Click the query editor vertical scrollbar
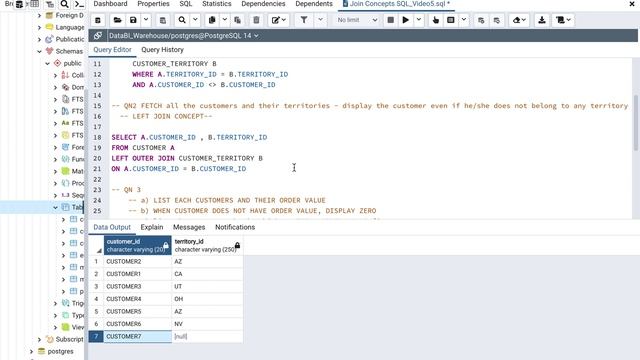Image resolution: width=640 pixels, height=360 pixels. click(x=636, y=122)
